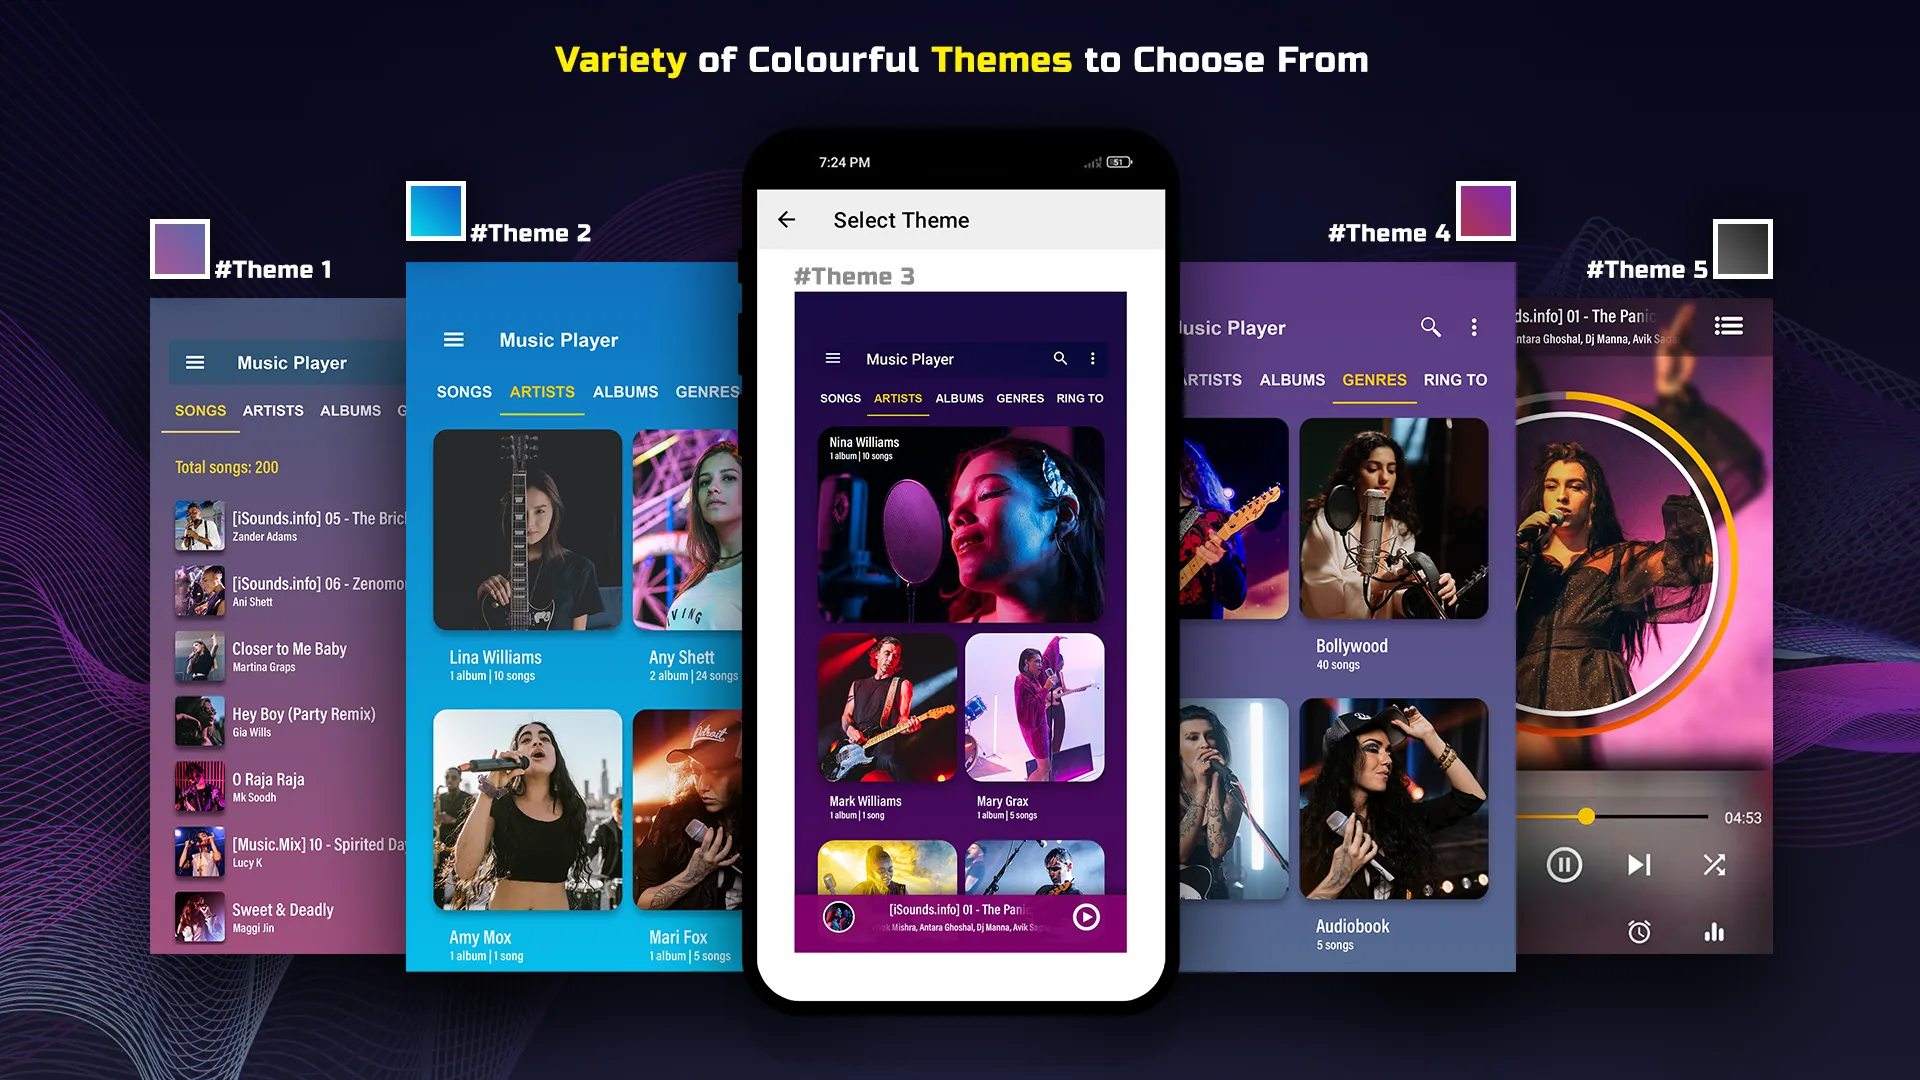Click the alarm/sleep timer icon
The image size is (1920, 1080).
(1639, 932)
